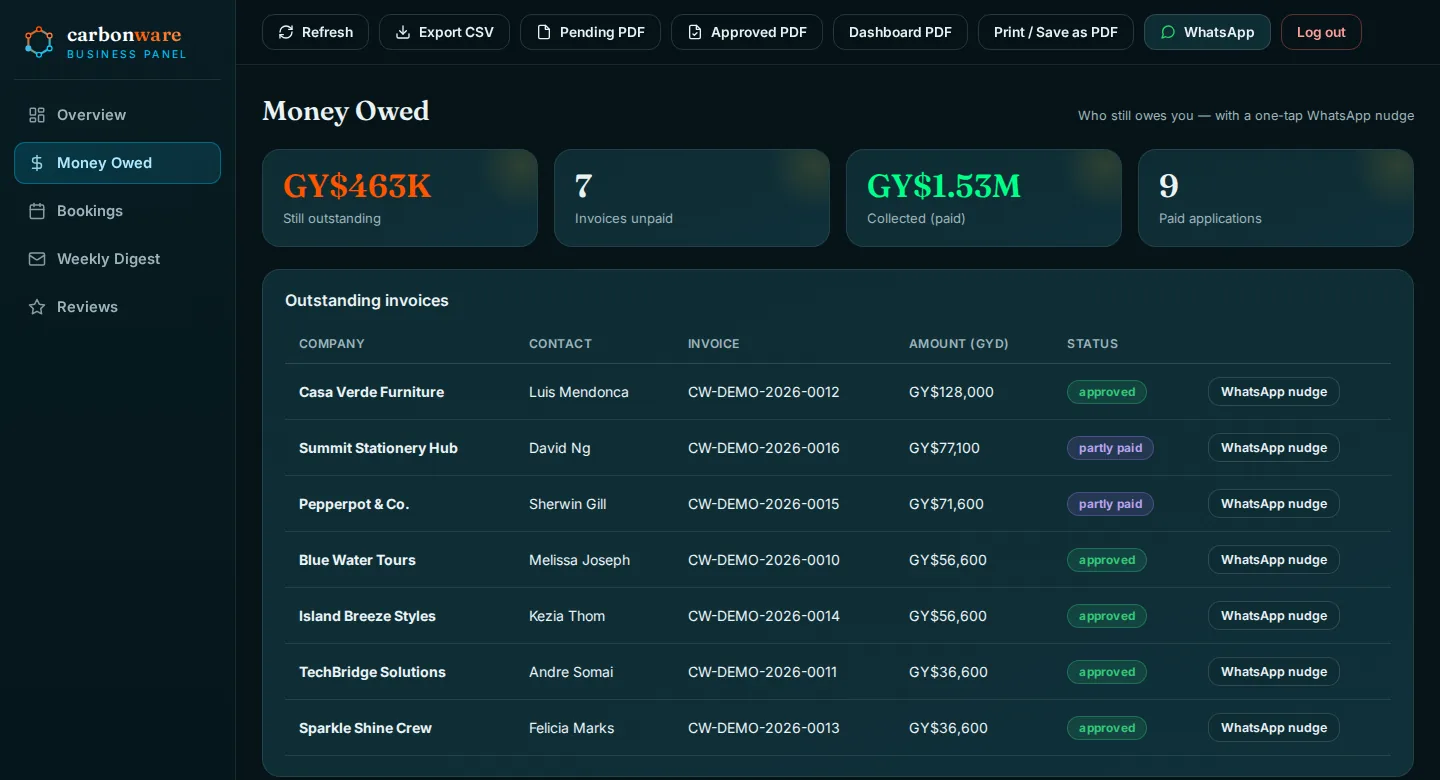
Task: Click the Money Owed dollar icon
Action: (x=37, y=163)
